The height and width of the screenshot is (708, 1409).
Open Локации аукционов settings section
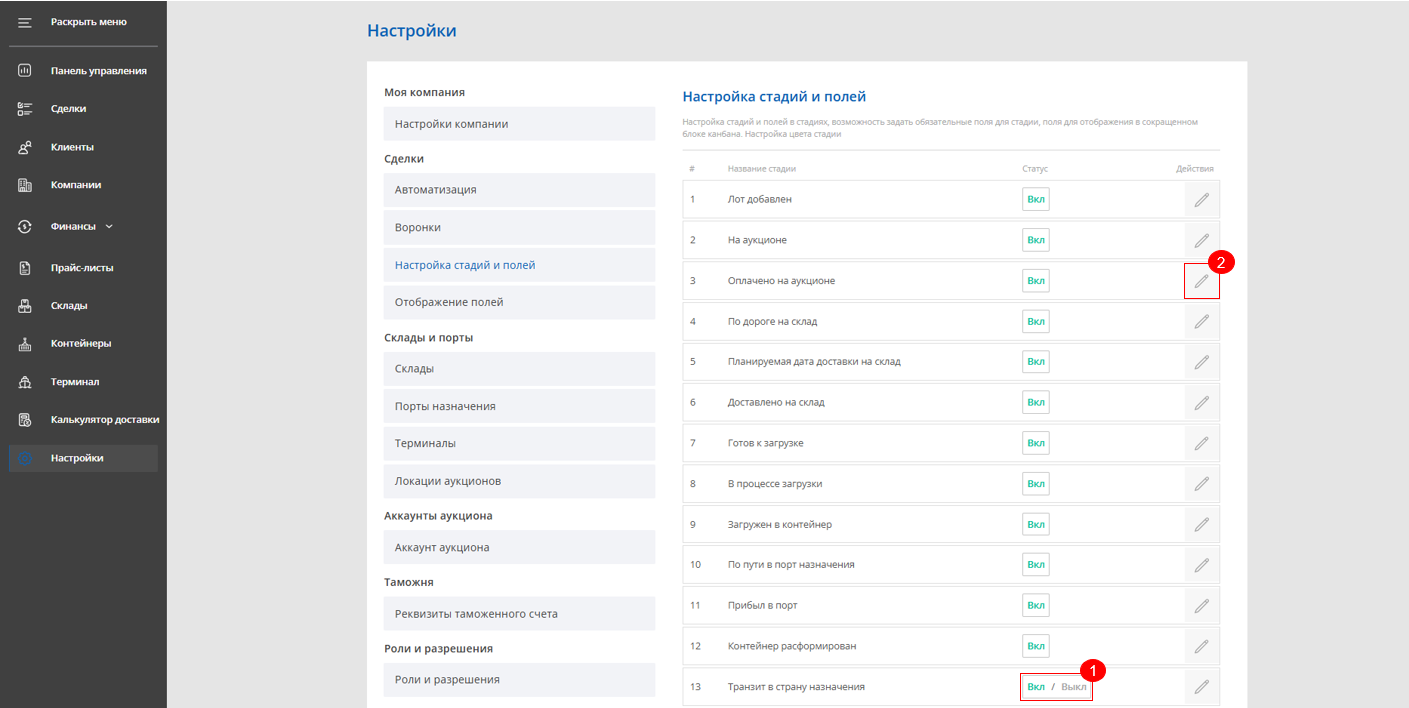519,481
